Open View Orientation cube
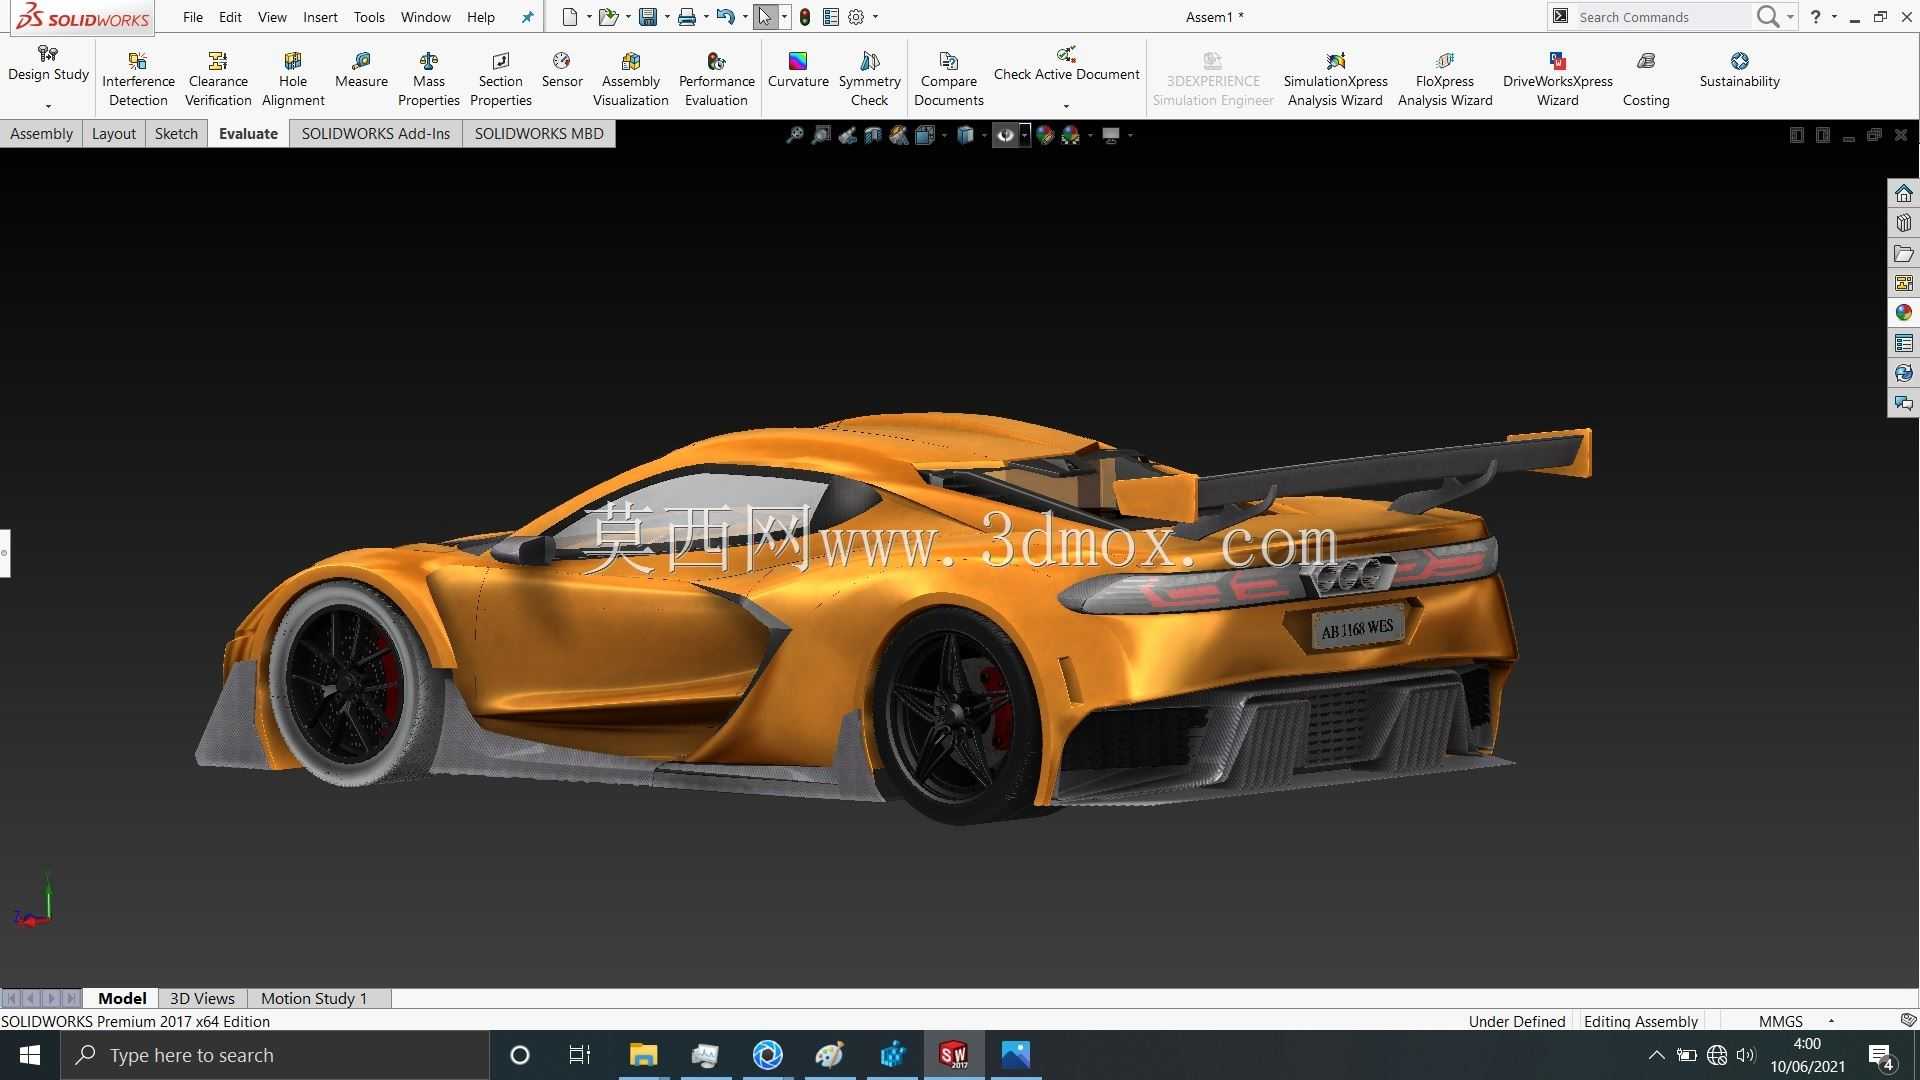Screen dimensions: 1920x1080 pos(925,135)
